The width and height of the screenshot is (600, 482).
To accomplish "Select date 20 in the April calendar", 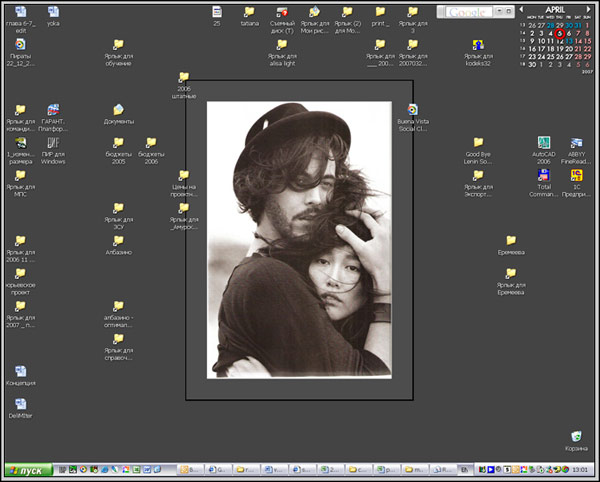I will pos(569,49).
